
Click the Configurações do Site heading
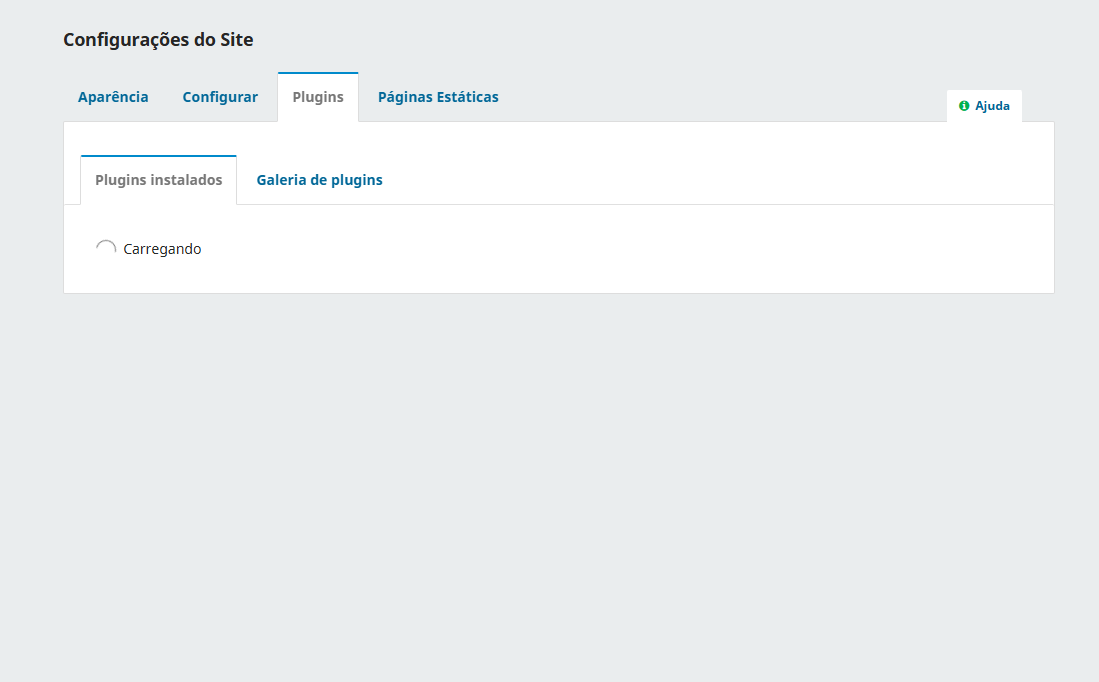point(158,40)
